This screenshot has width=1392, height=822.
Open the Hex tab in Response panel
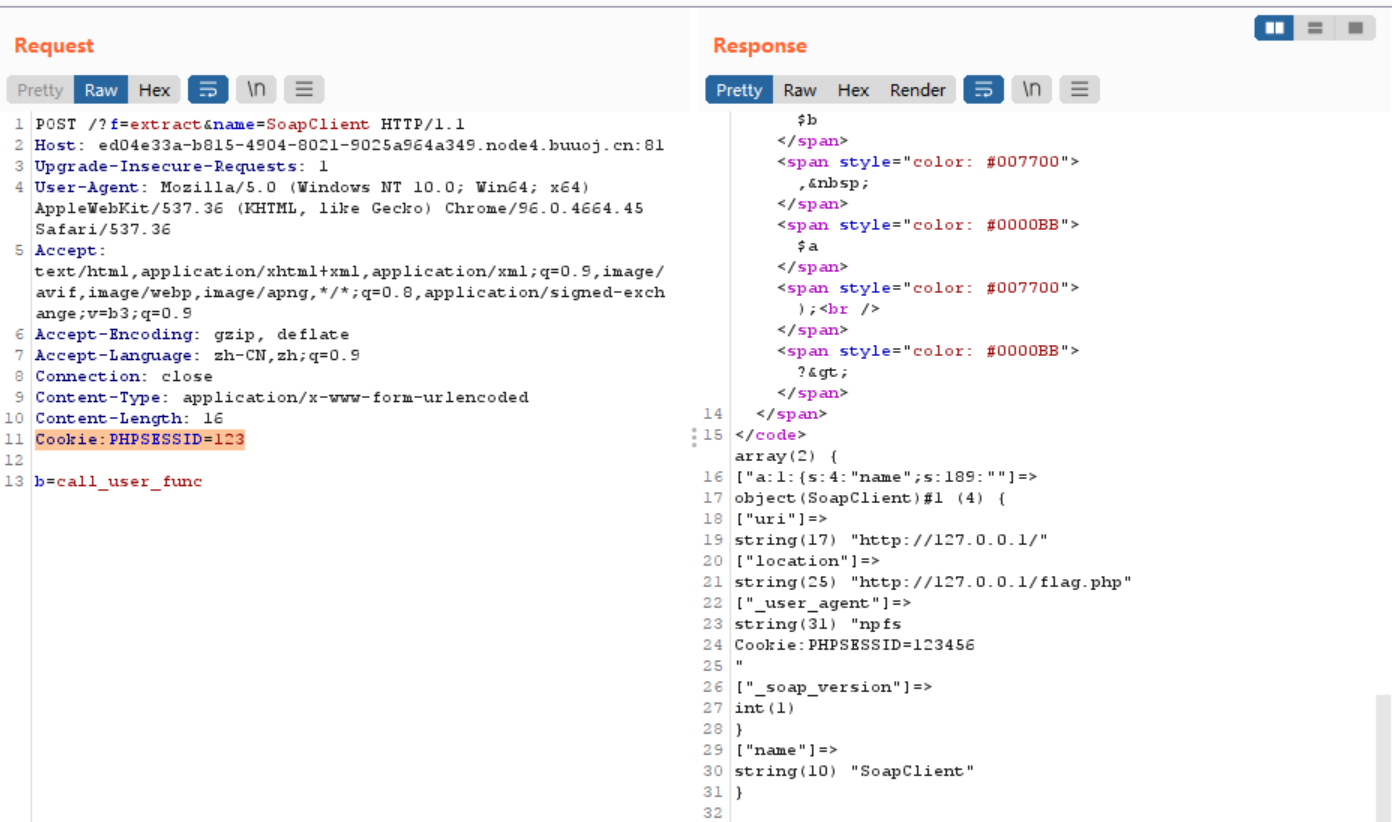(853, 90)
